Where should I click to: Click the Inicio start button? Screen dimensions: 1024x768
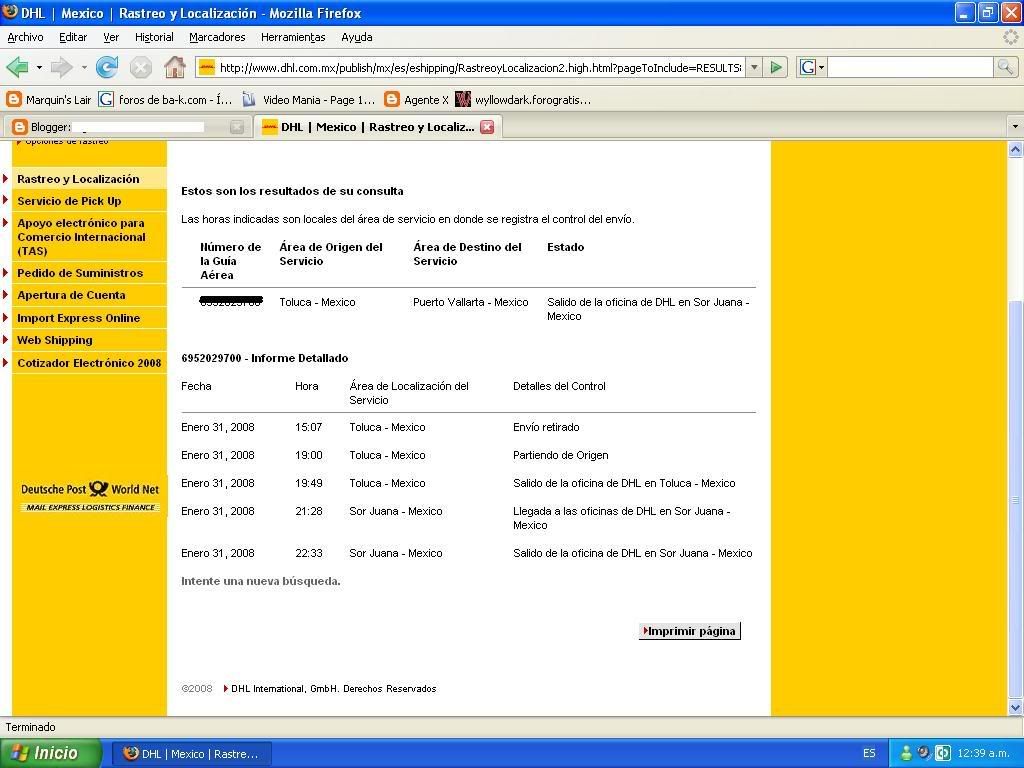click(50, 753)
